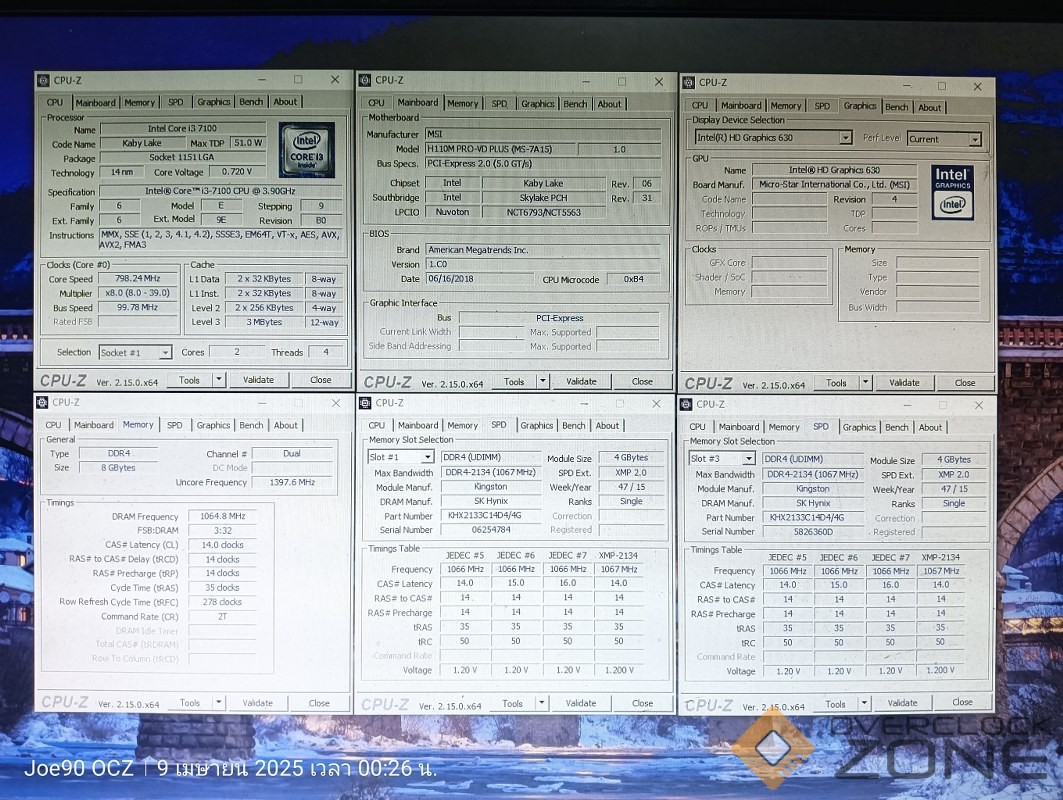Open Bench tab in the Slot #1 SPD window
Screen dimensions: 1063x800
[x=574, y=425]
